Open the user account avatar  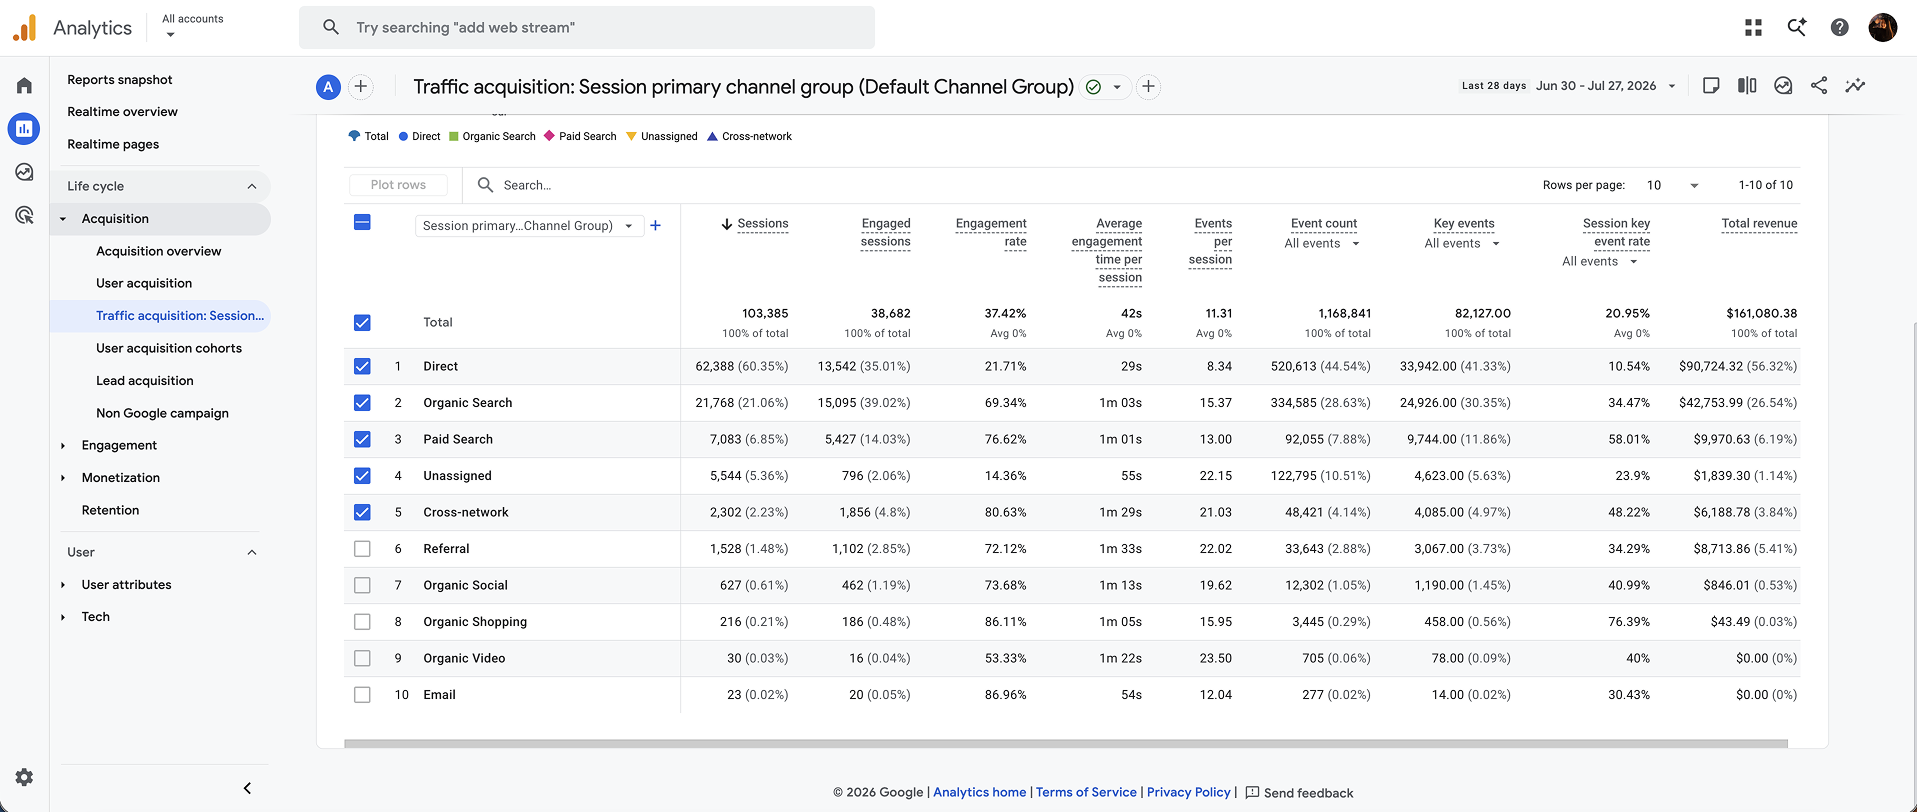pos(1883,28)
